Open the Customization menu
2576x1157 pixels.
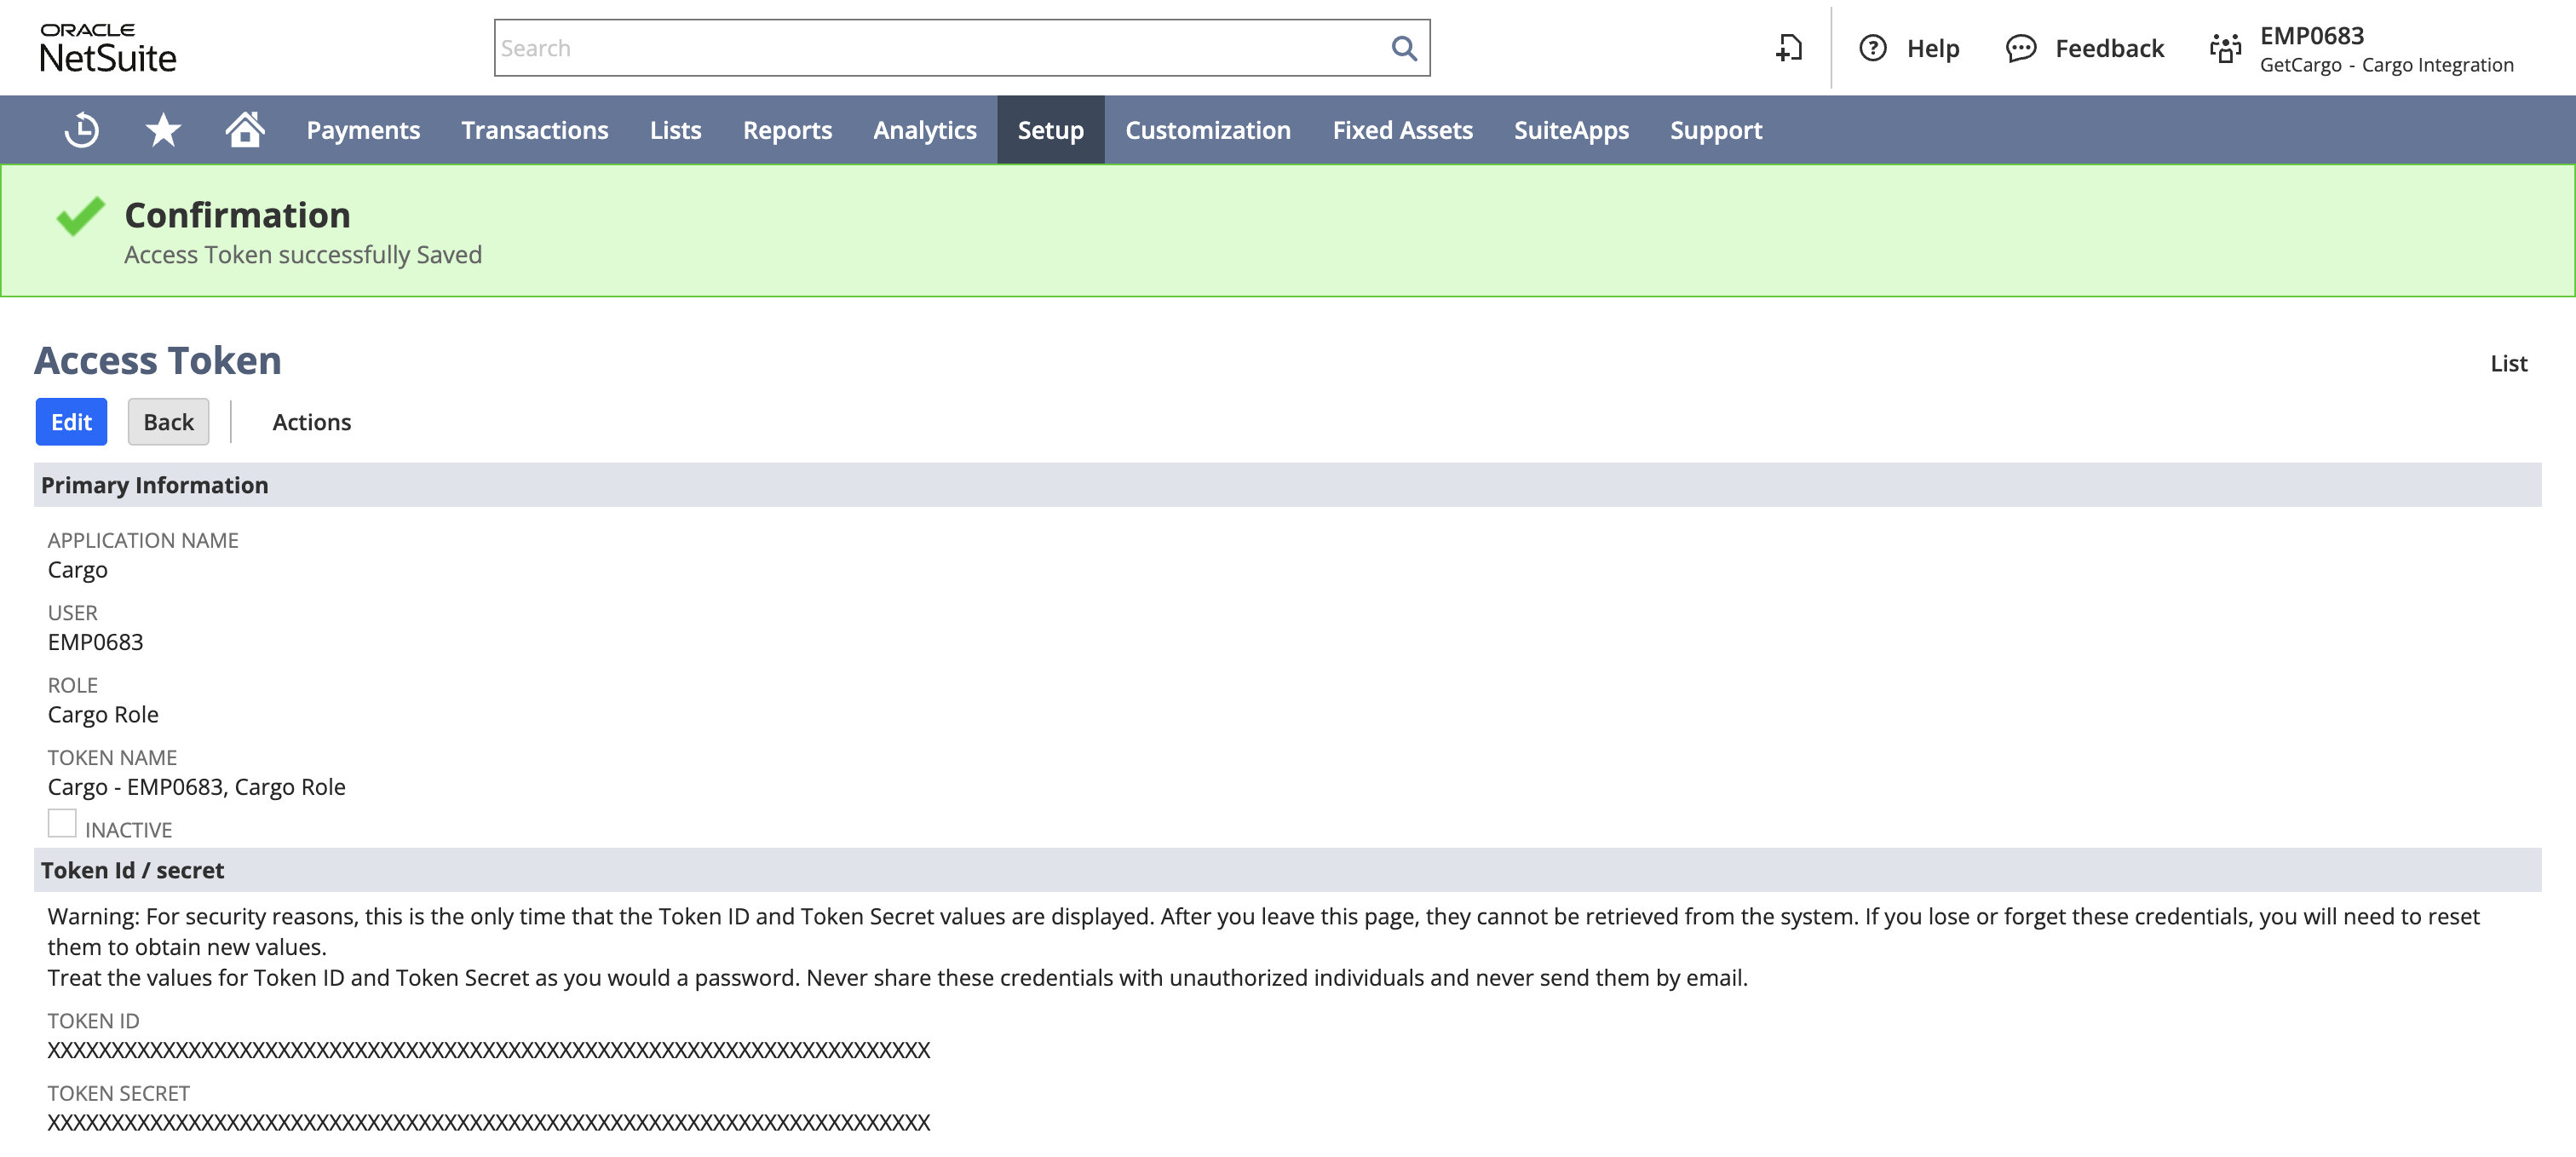click(x=1208, y=130)
